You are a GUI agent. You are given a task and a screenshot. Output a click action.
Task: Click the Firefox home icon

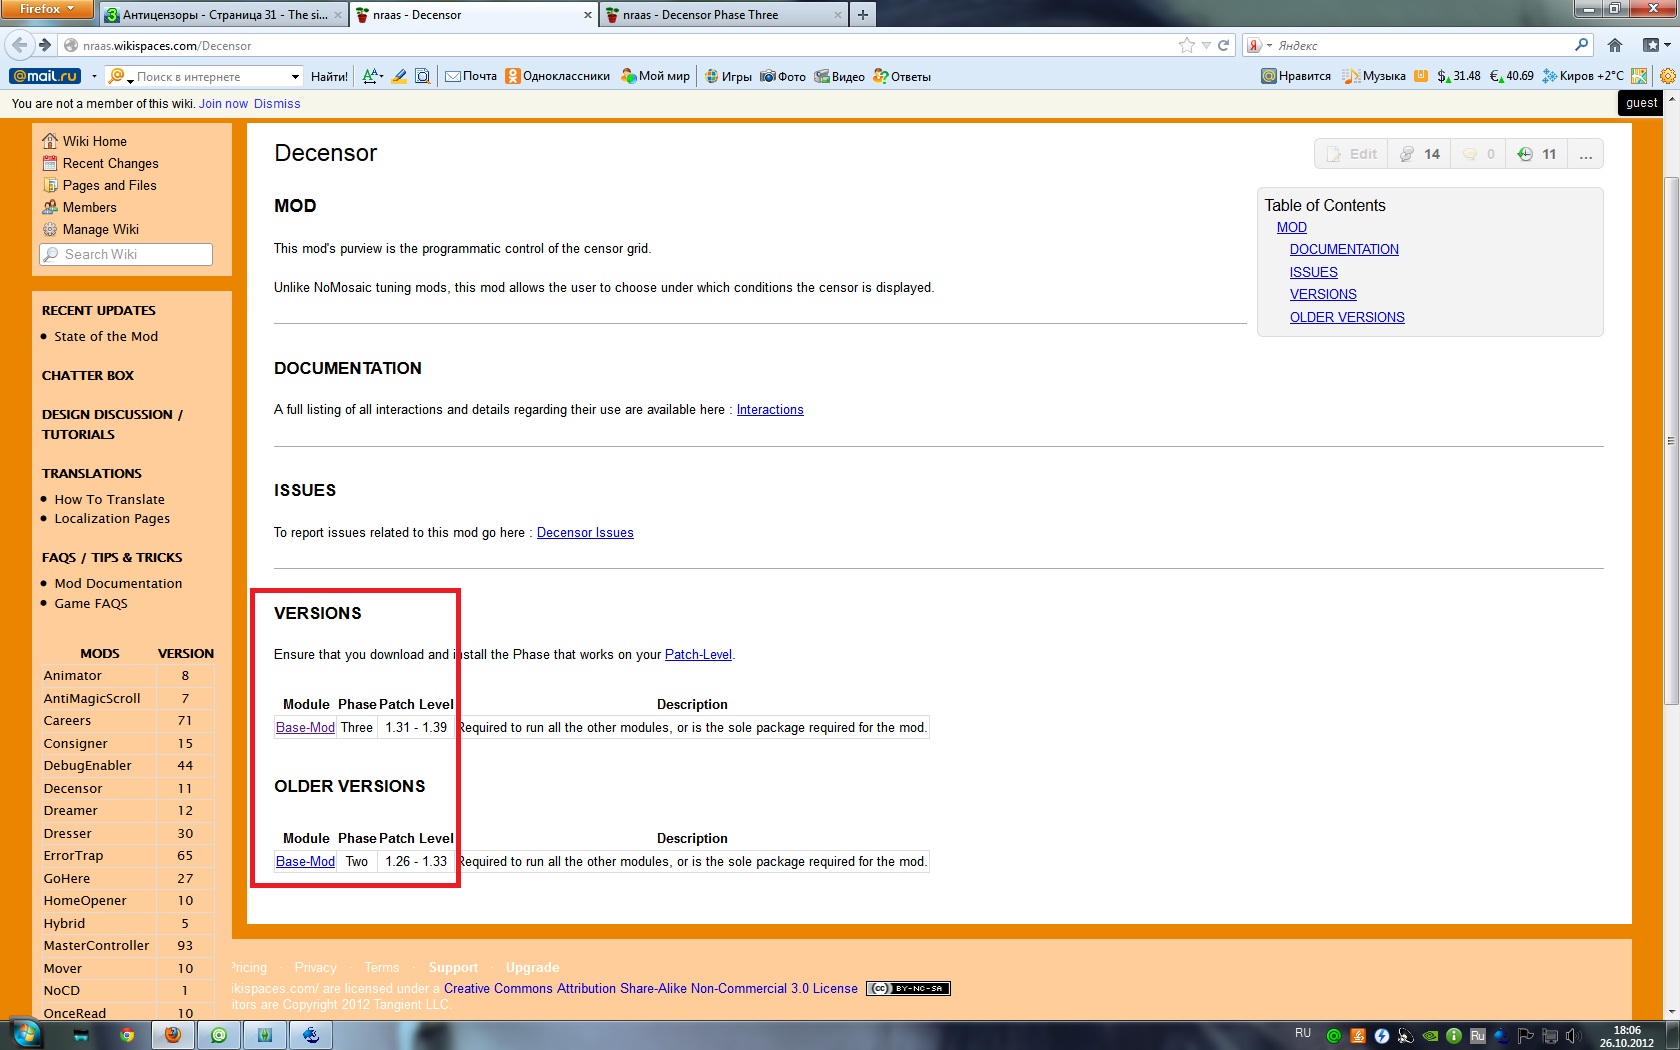click(x=1615, y=45)
